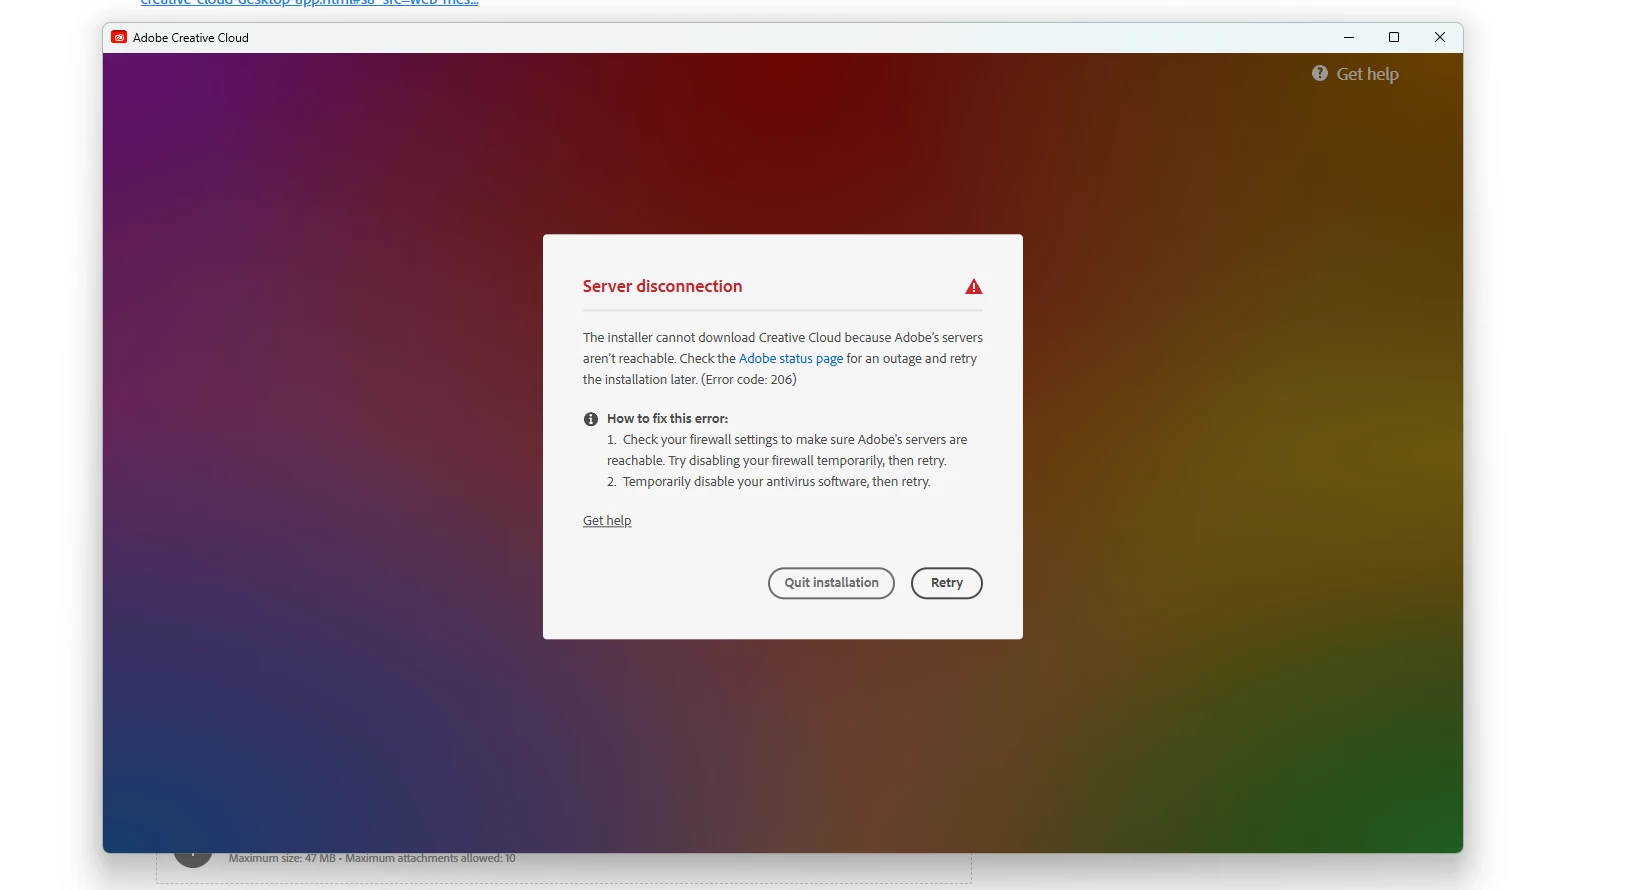
Task: Click 'Maximum size: 47 MB' text in browser
Action: coord(282,859)
